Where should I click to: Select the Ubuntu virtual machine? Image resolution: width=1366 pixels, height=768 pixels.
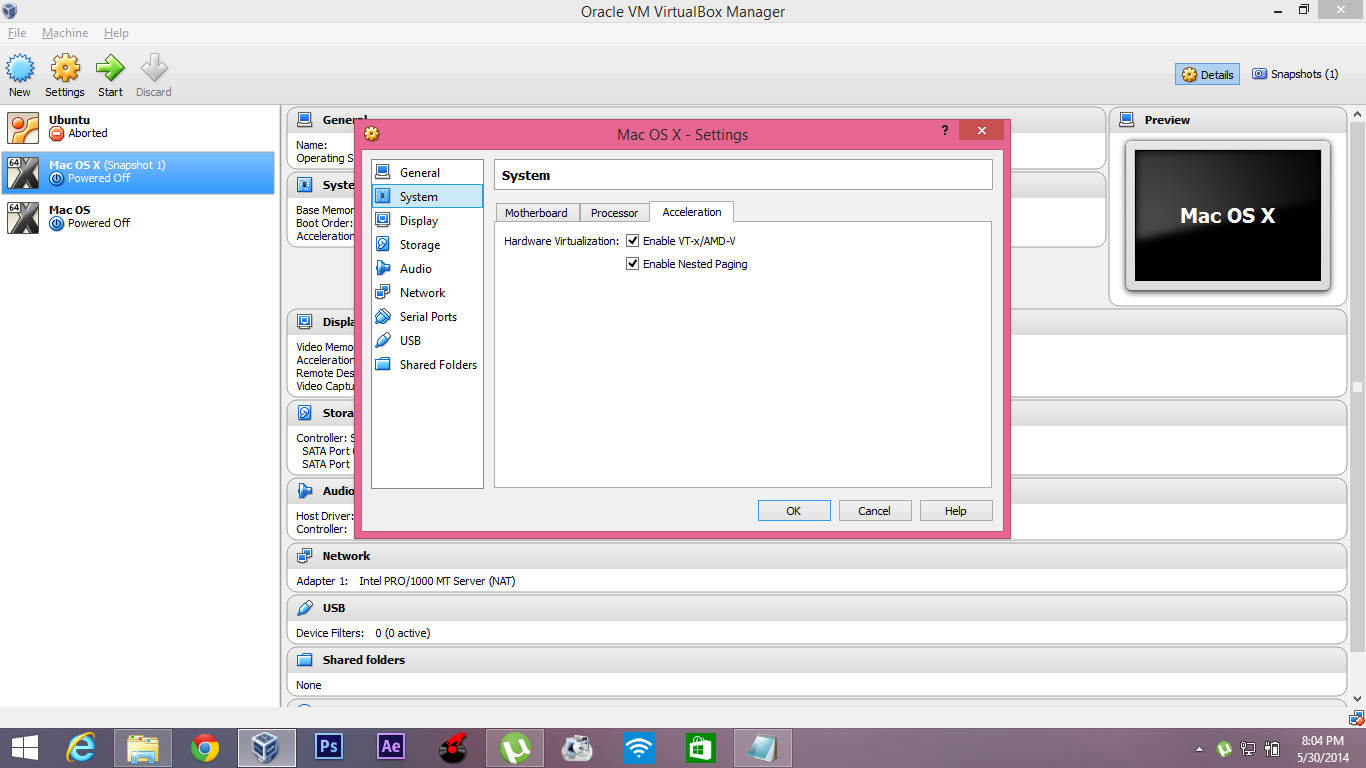(138, 127)
